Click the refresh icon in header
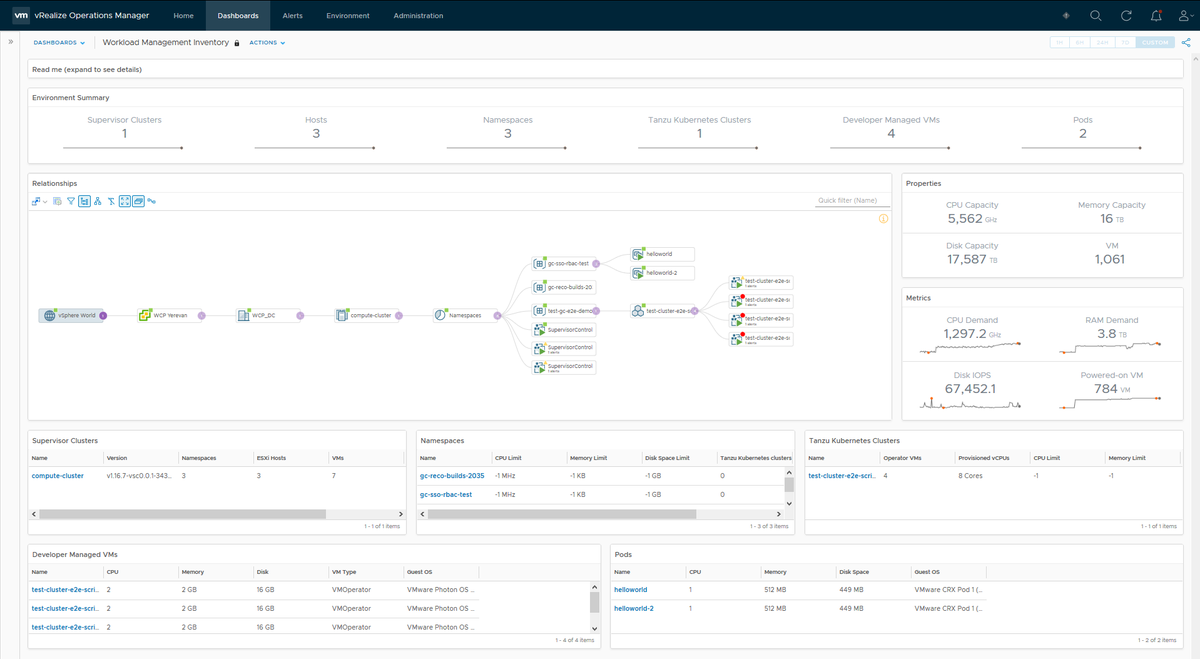 [x=1126, y=16]
